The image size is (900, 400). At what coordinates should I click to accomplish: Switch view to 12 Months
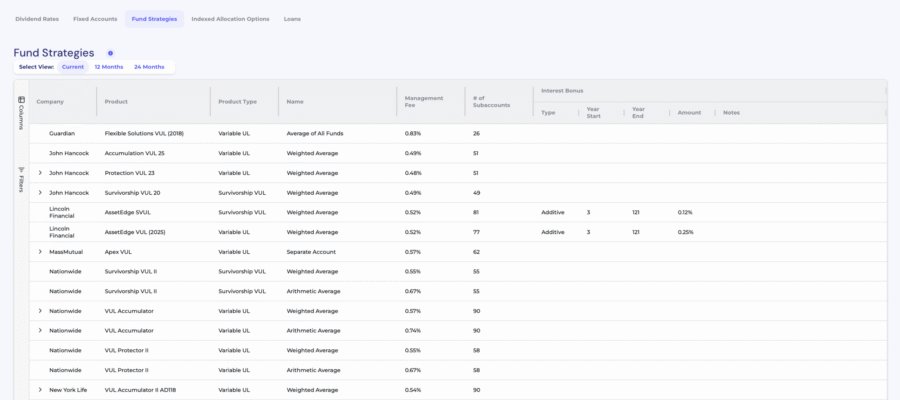coord(109,67)
